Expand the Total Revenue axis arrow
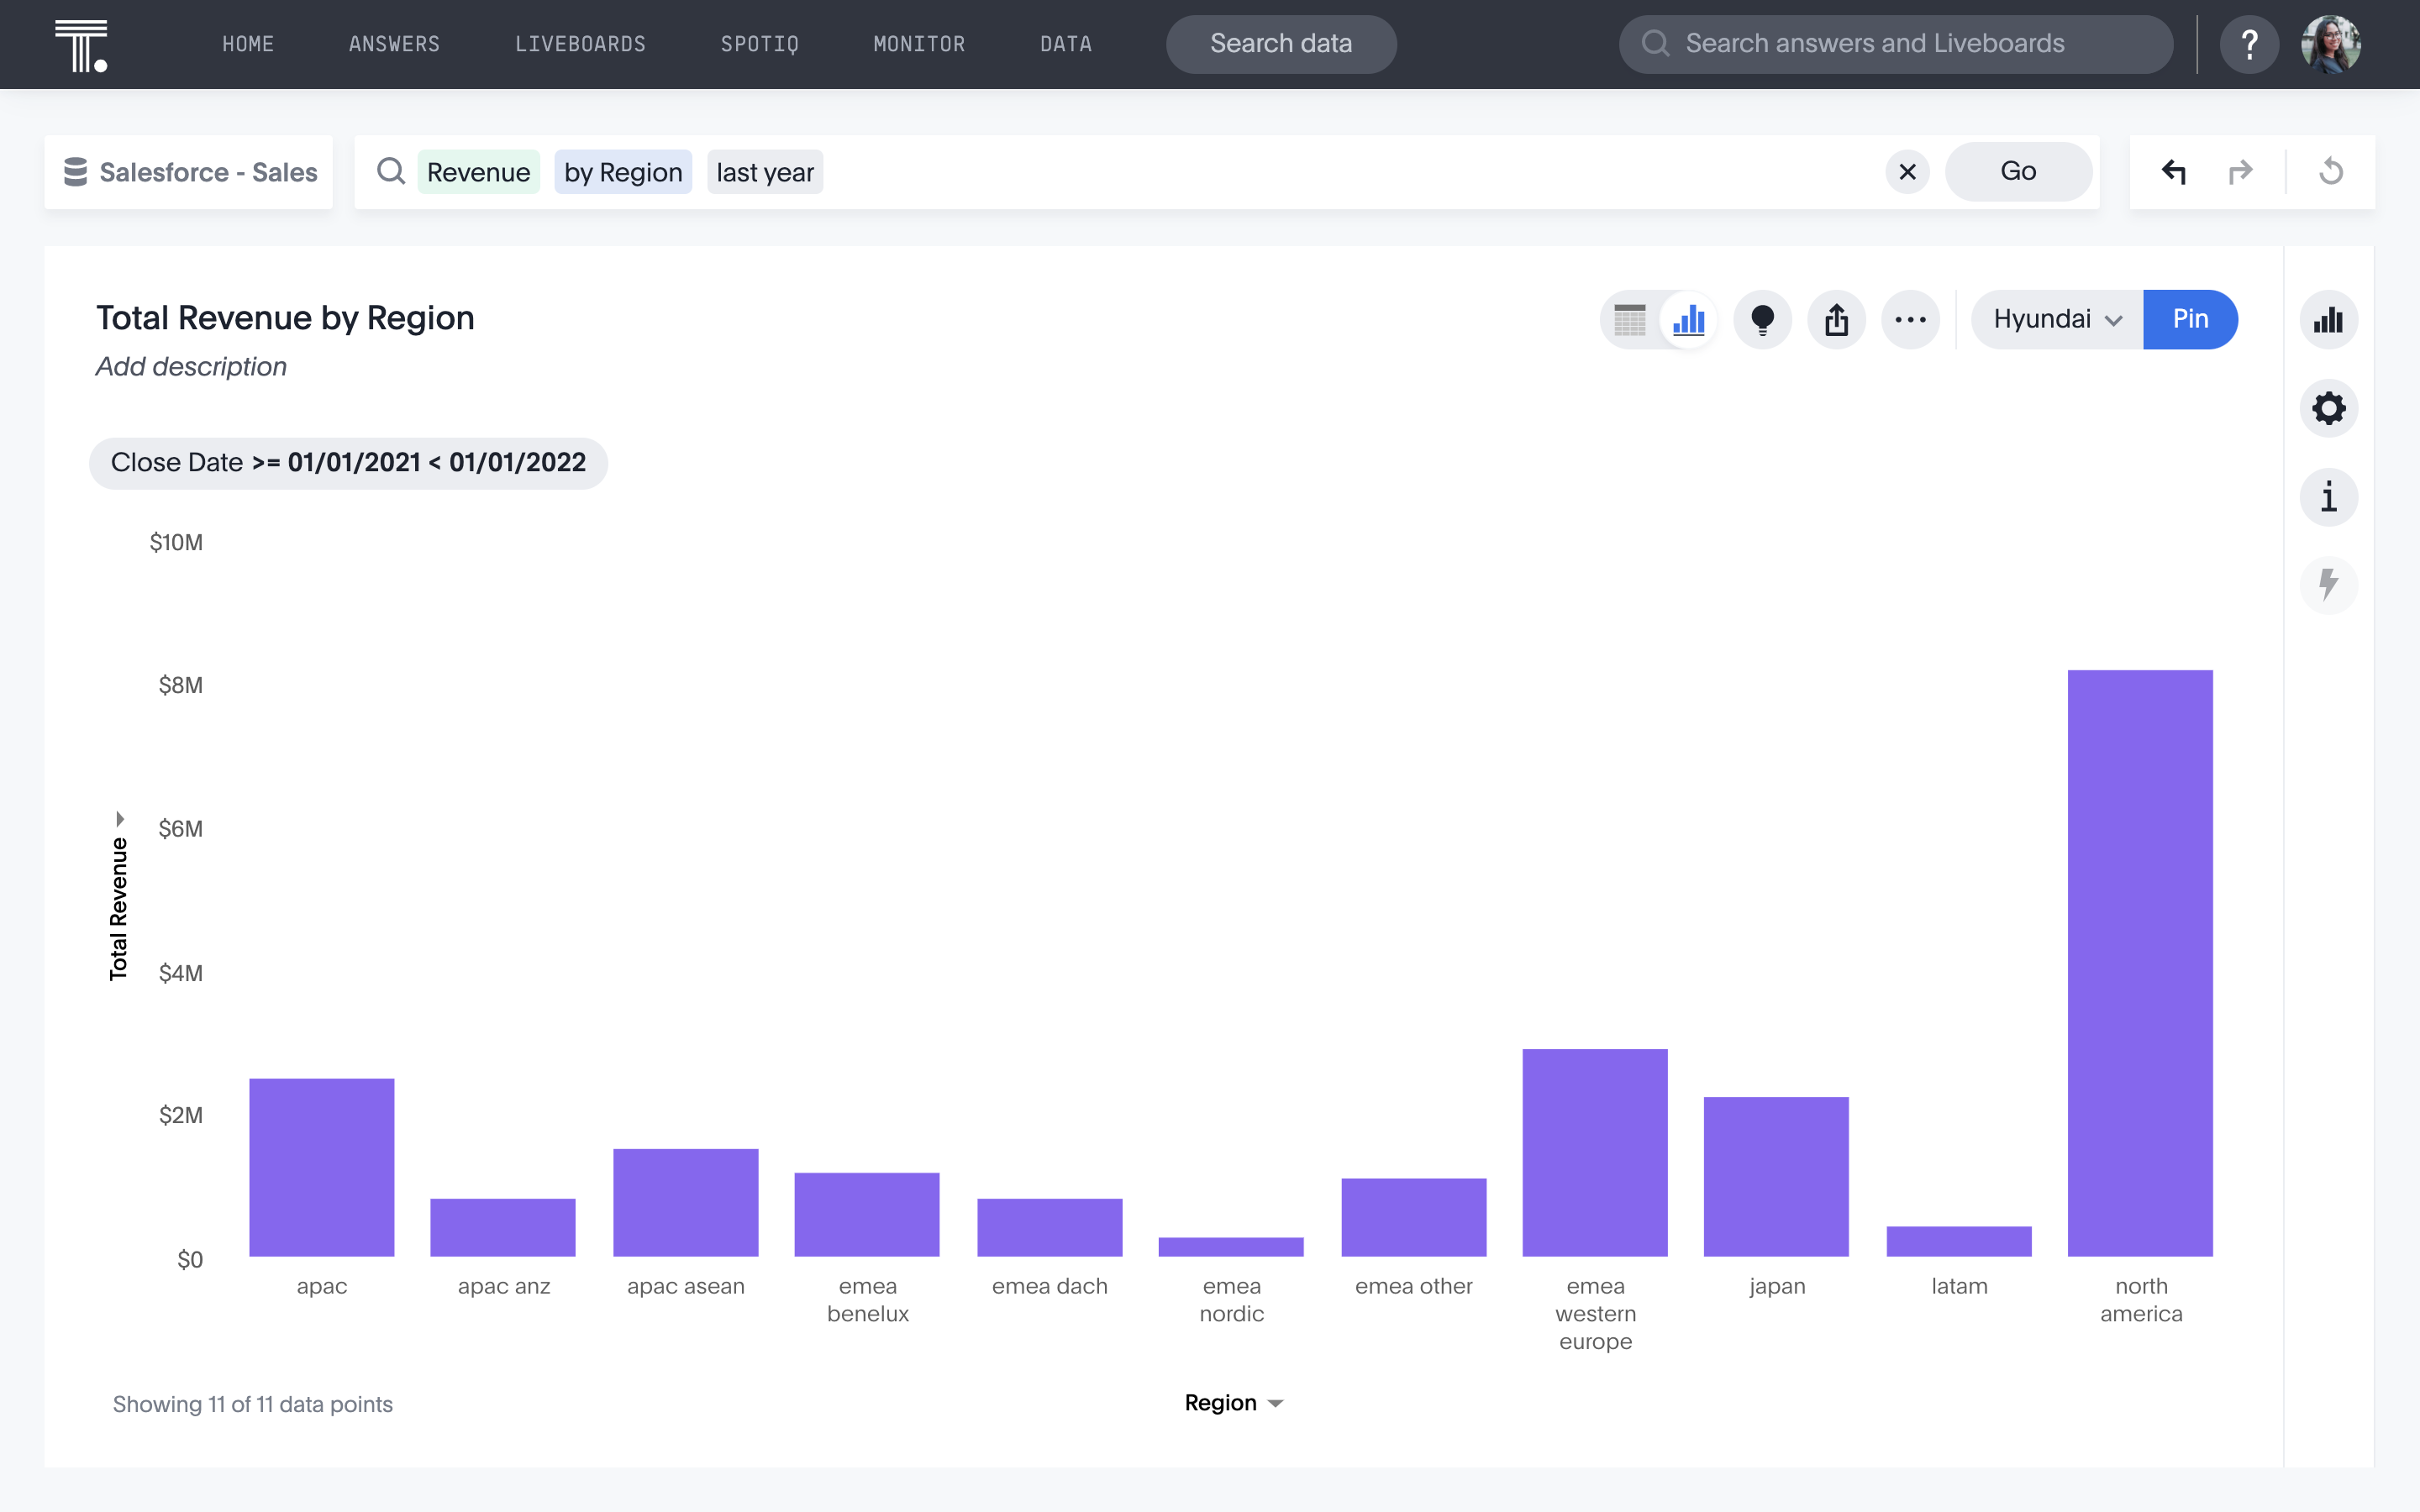 pyautogui.click(x=120, y=819)
